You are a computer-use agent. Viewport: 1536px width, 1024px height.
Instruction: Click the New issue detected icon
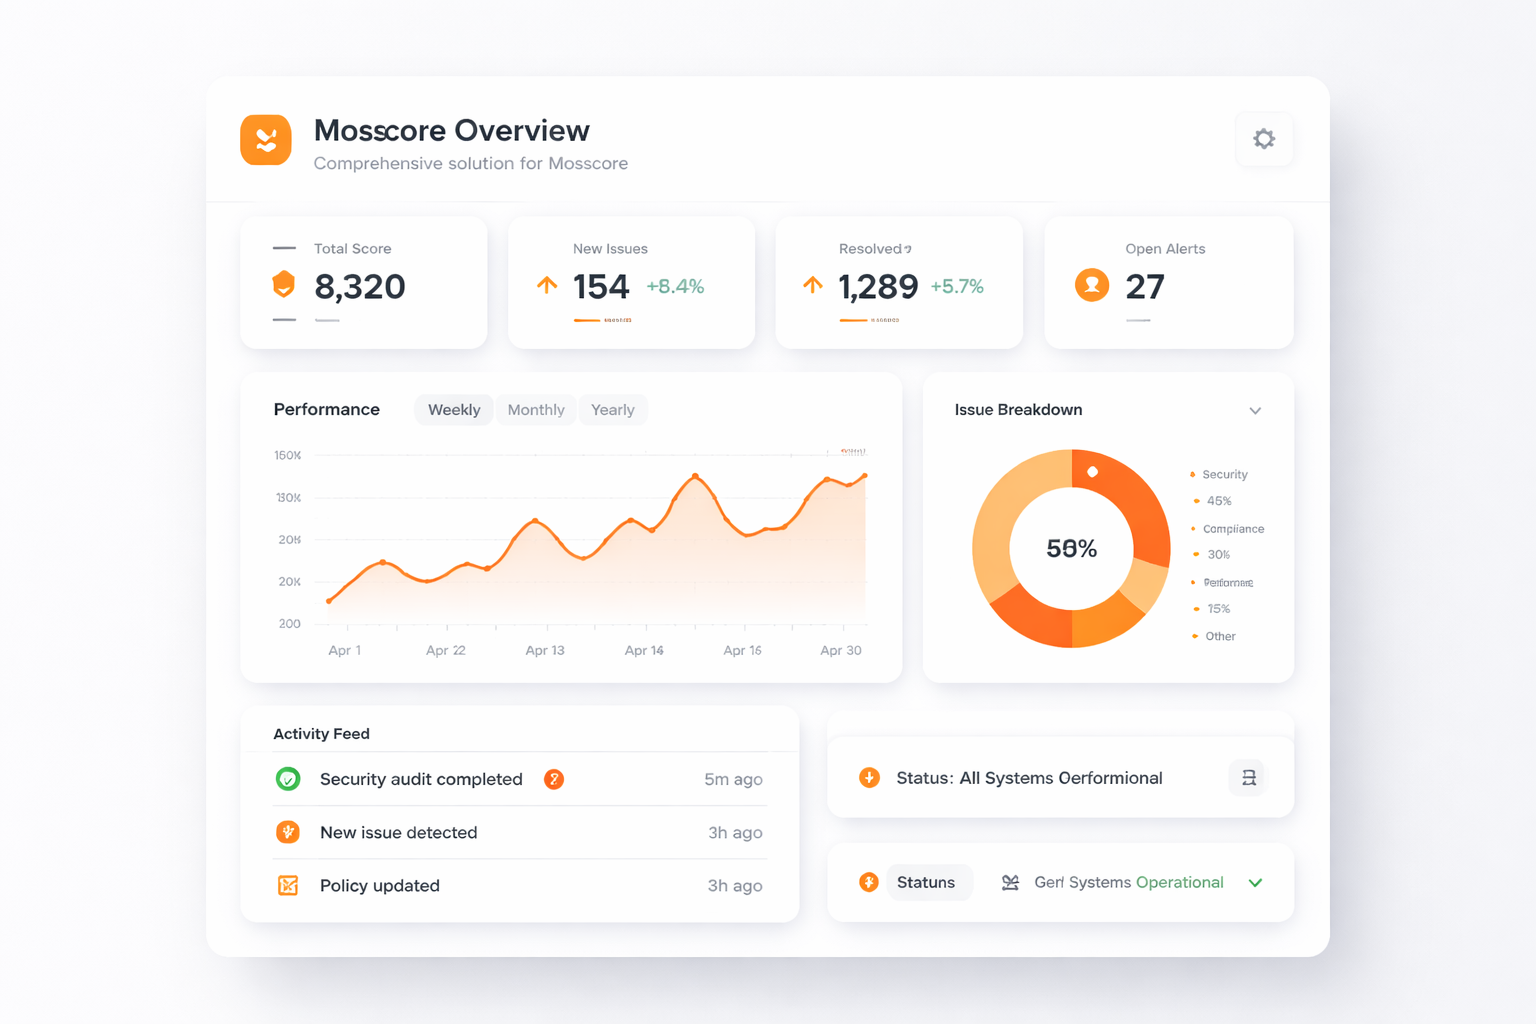288,832
